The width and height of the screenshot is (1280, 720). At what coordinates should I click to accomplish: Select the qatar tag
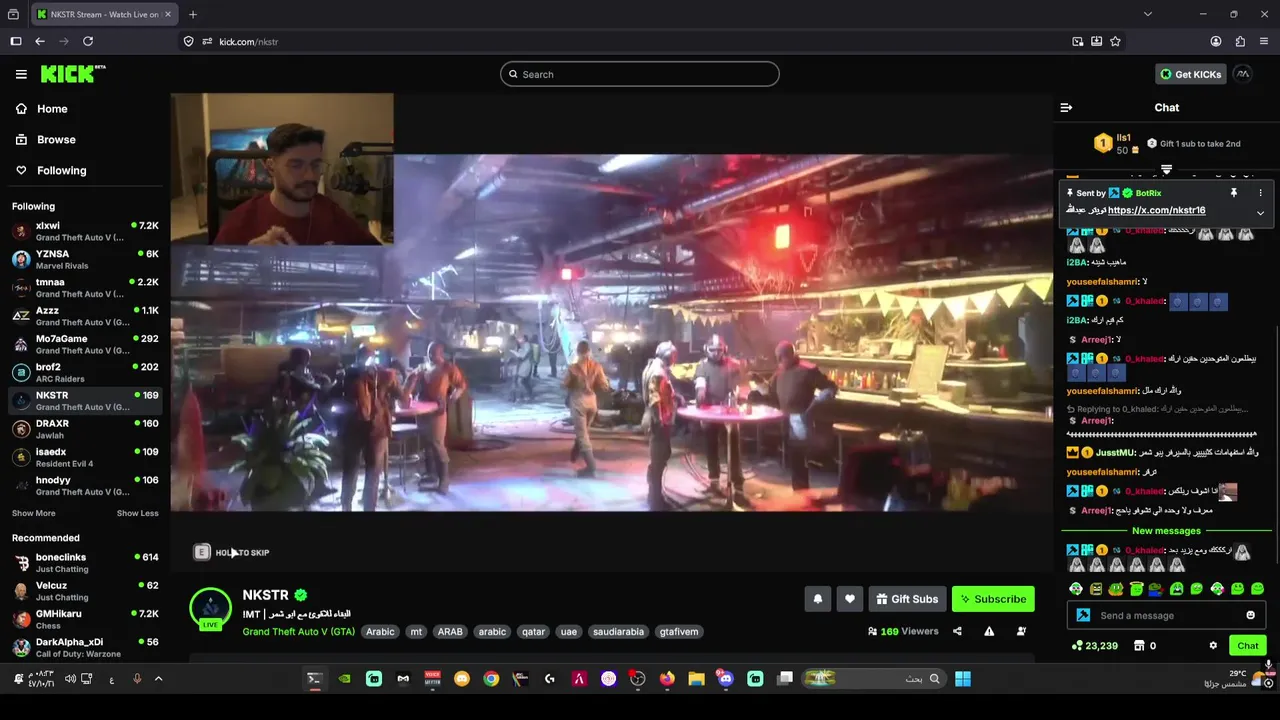coord(534,632)
